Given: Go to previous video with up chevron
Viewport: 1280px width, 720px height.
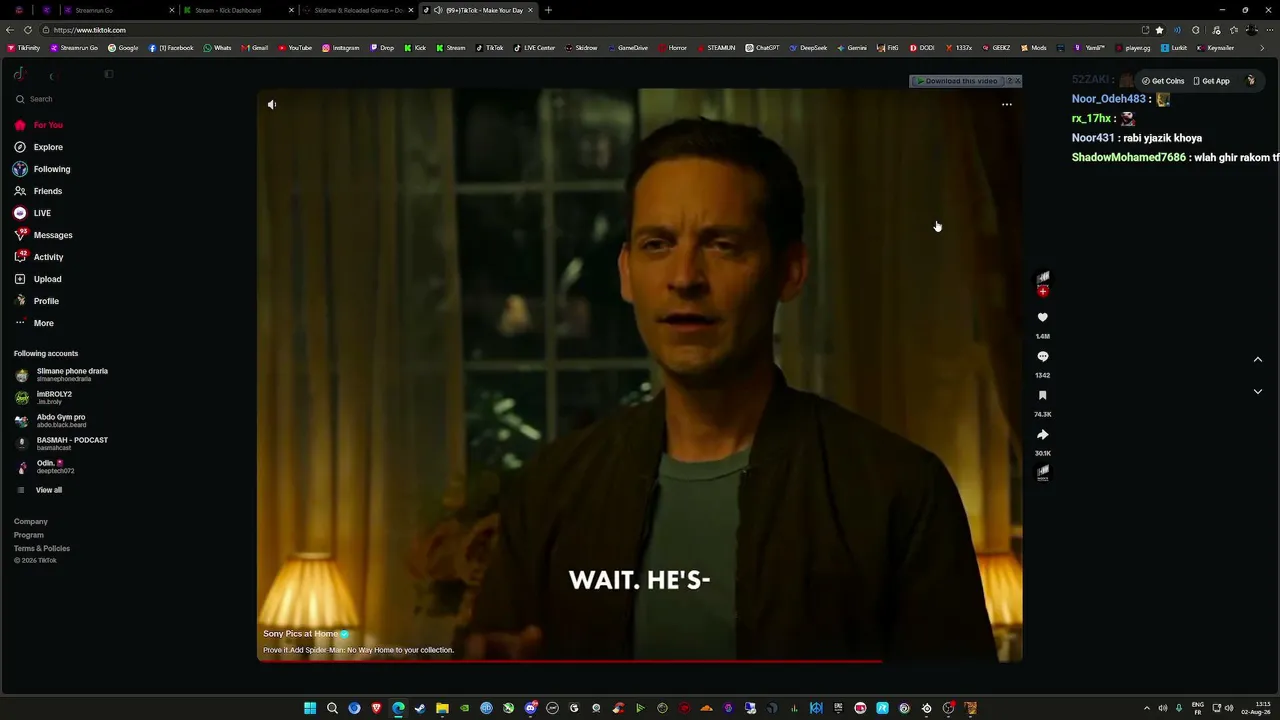Looking at the screenshot, I should coord(1258,359).
